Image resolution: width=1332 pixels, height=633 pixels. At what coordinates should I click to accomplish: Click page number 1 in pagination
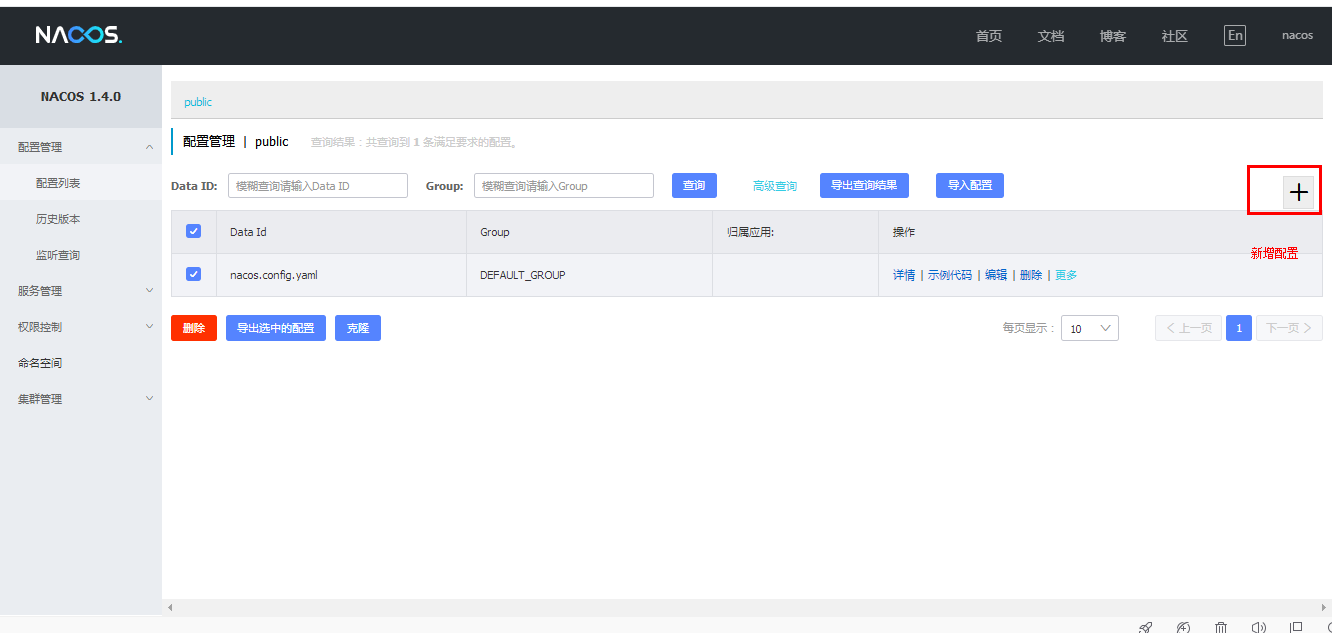(x=1239, y=328)
